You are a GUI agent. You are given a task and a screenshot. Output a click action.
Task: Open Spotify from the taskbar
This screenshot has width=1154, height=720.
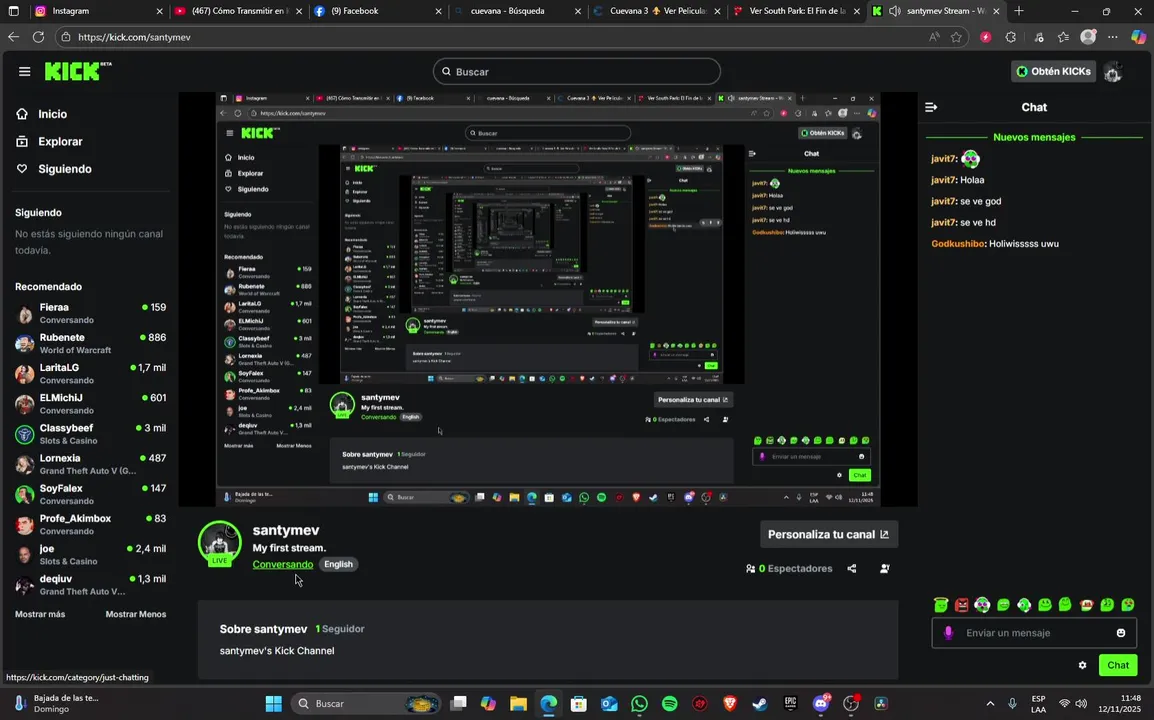click(669, 704)
